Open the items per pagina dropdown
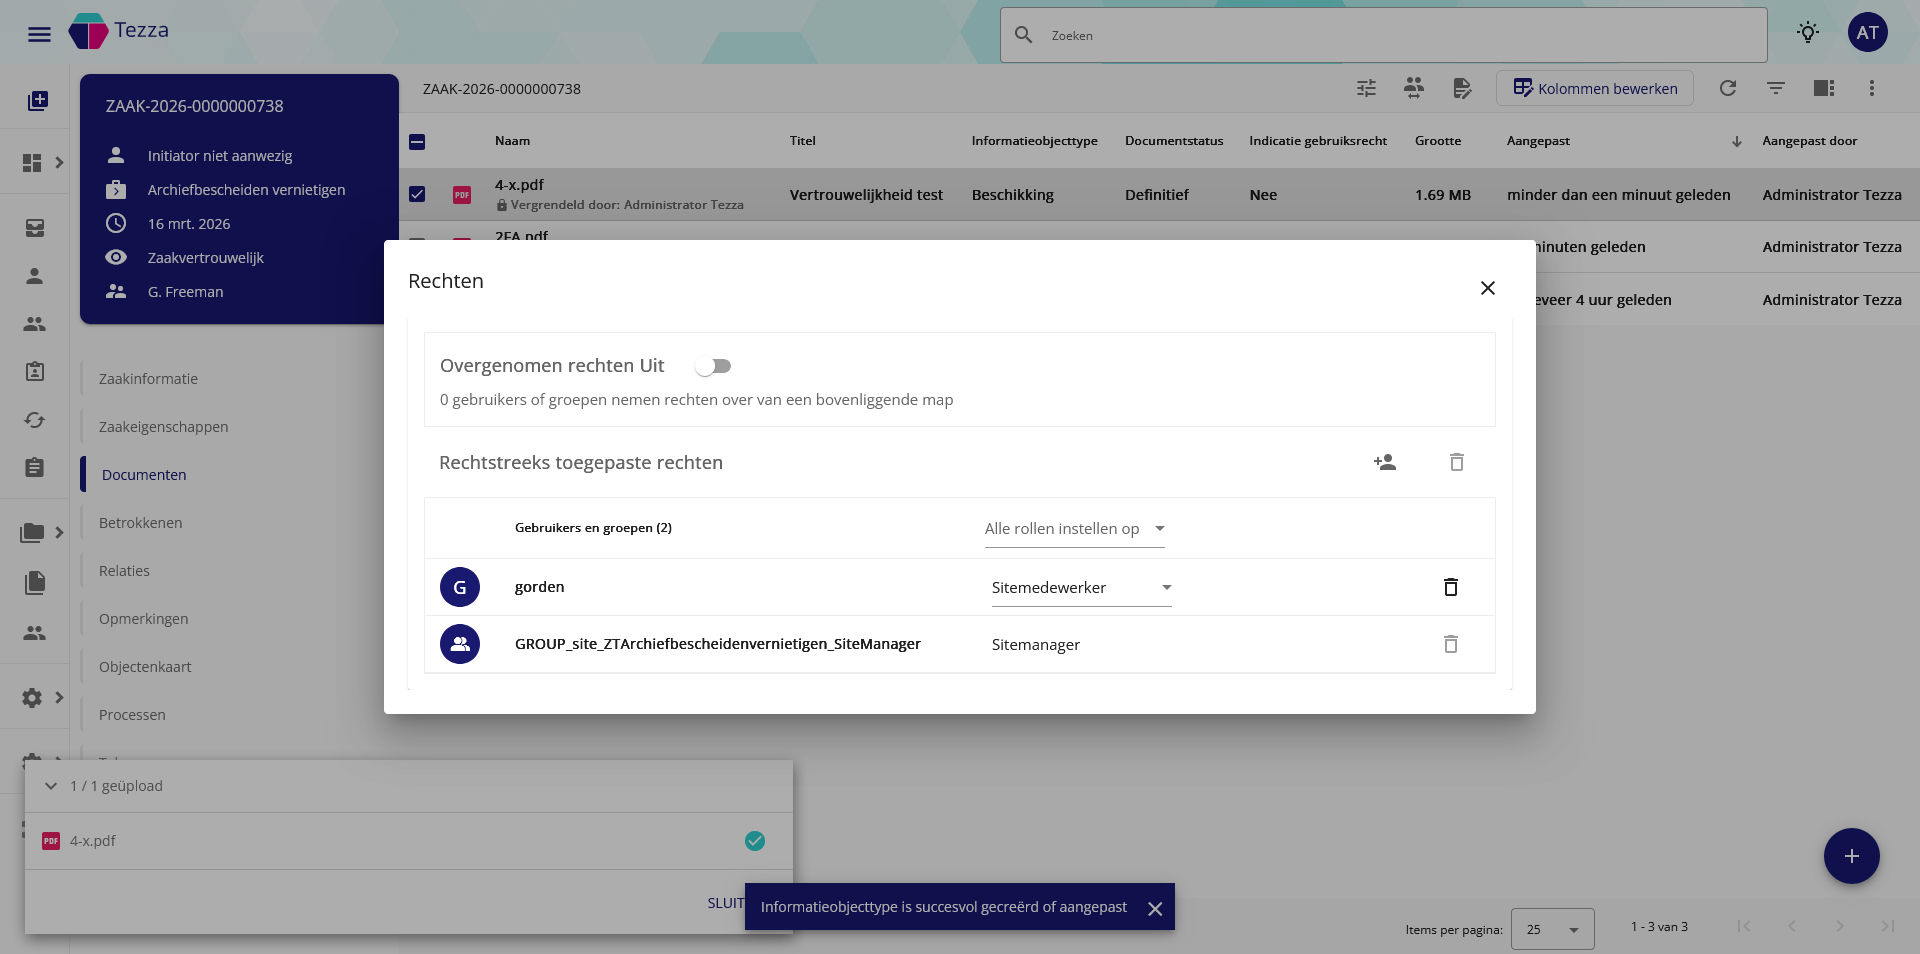Viewport: 1920px width, 954px height. 1552,929
